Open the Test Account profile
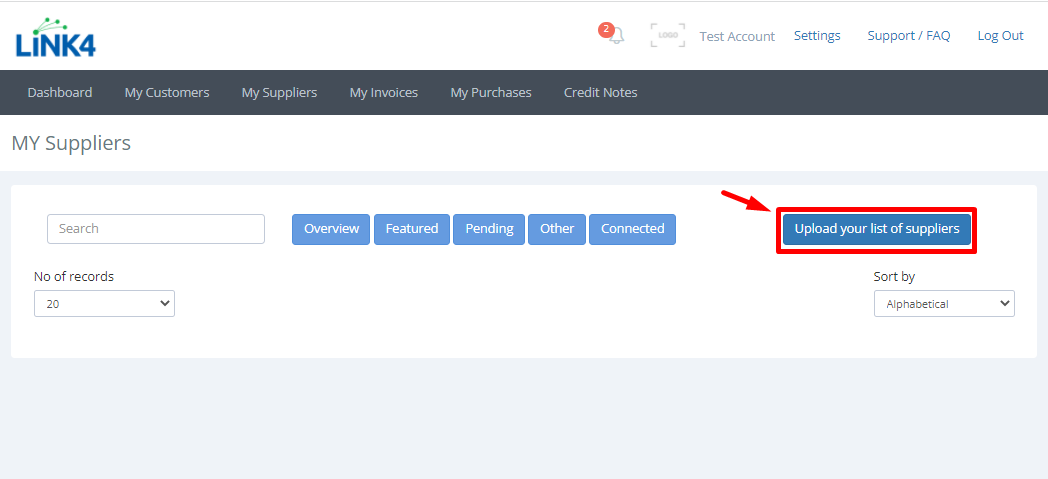The image size is (1048, 479). pos(737,36)
